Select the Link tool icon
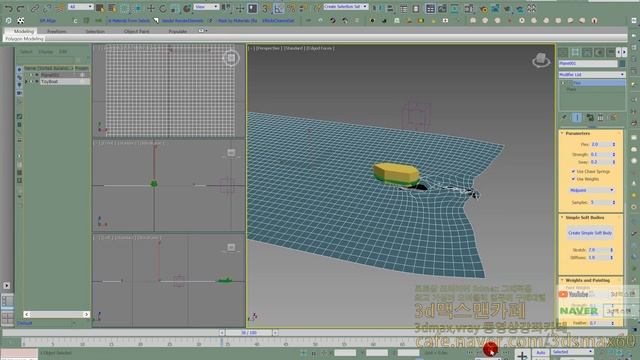 coord(35,8)
